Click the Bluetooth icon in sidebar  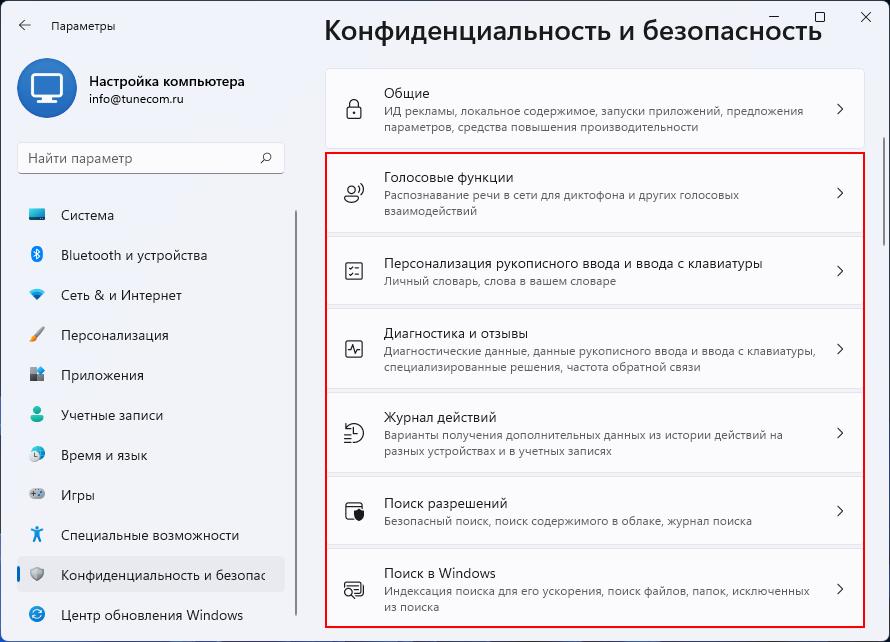[x=37, y=254]
